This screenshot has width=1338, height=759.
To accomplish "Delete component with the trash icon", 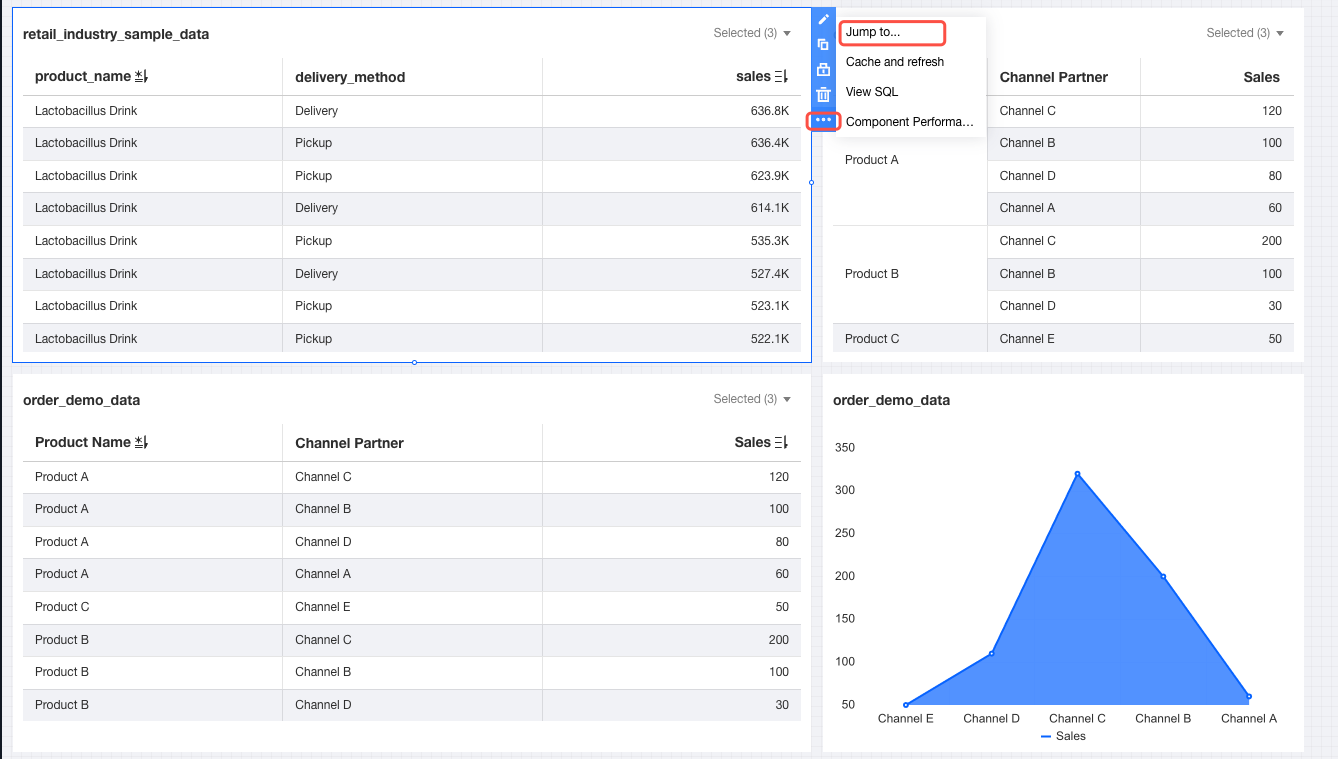I will point(824,95).
